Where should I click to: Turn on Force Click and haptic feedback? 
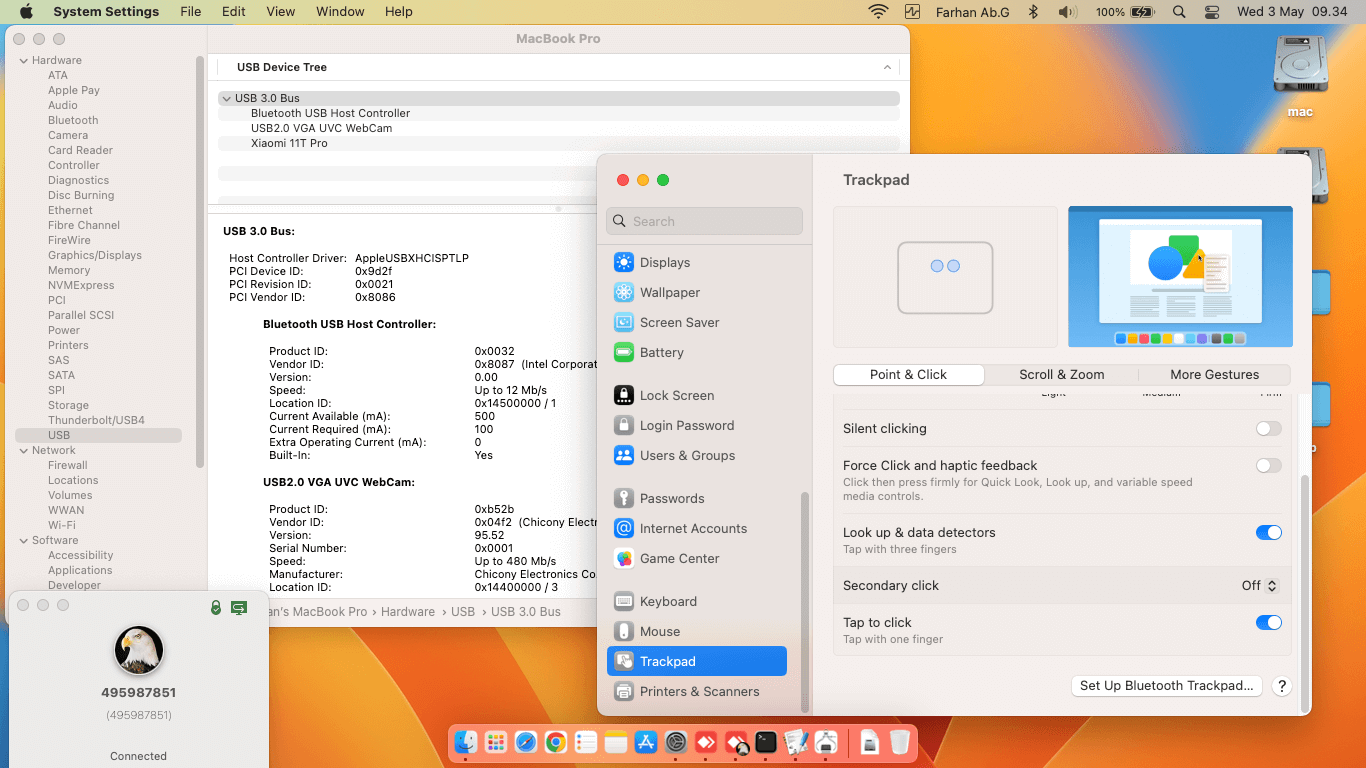pyautogui.click(x=1268, y=465)
